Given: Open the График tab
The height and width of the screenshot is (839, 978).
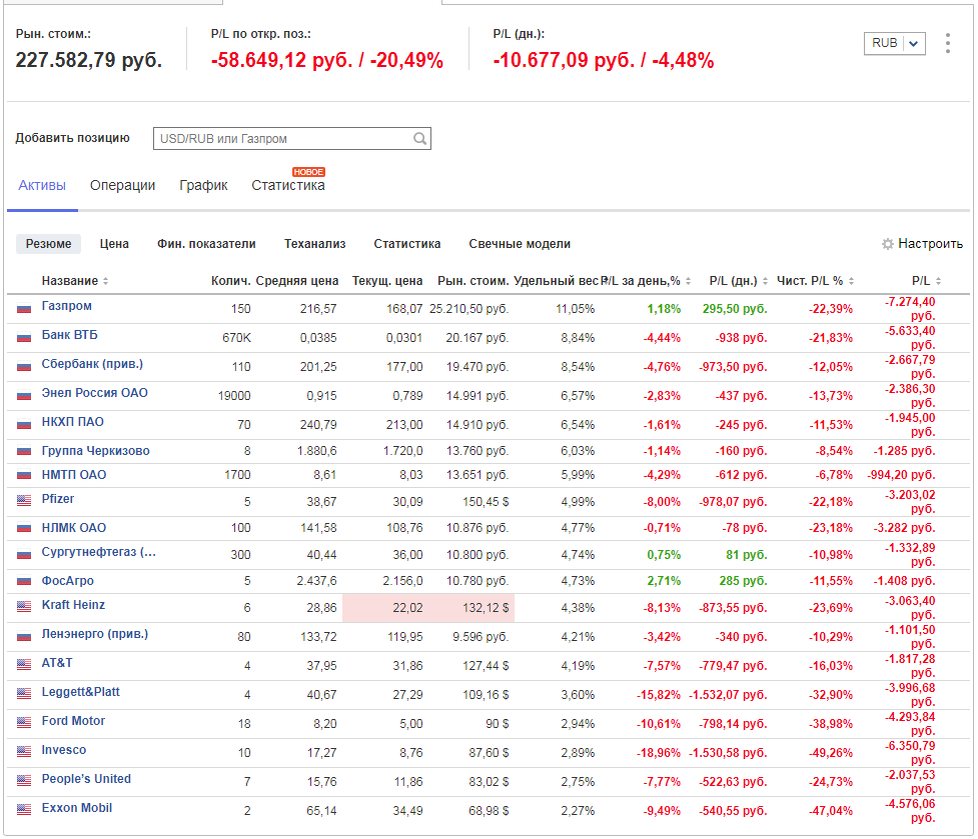Looking at the screenshot, I should coord(203,185).
